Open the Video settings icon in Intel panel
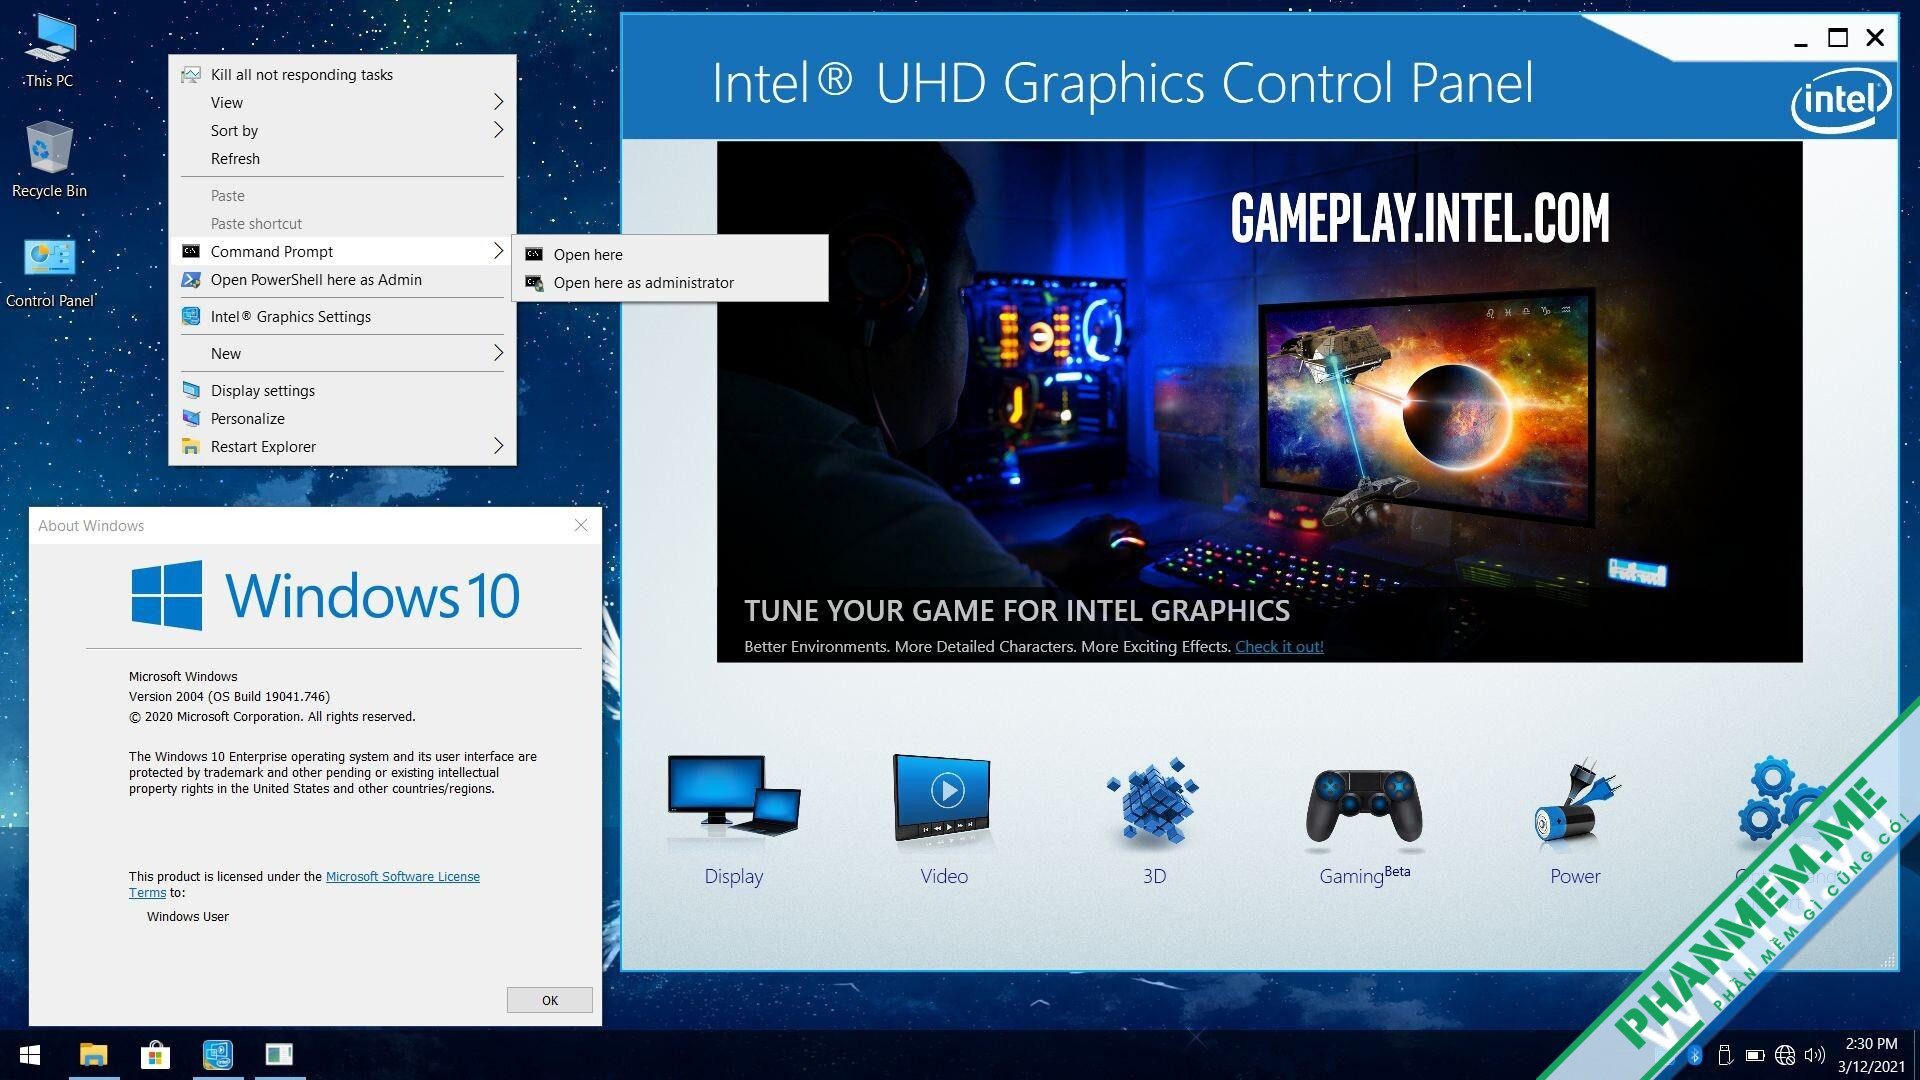 (942, 797)
